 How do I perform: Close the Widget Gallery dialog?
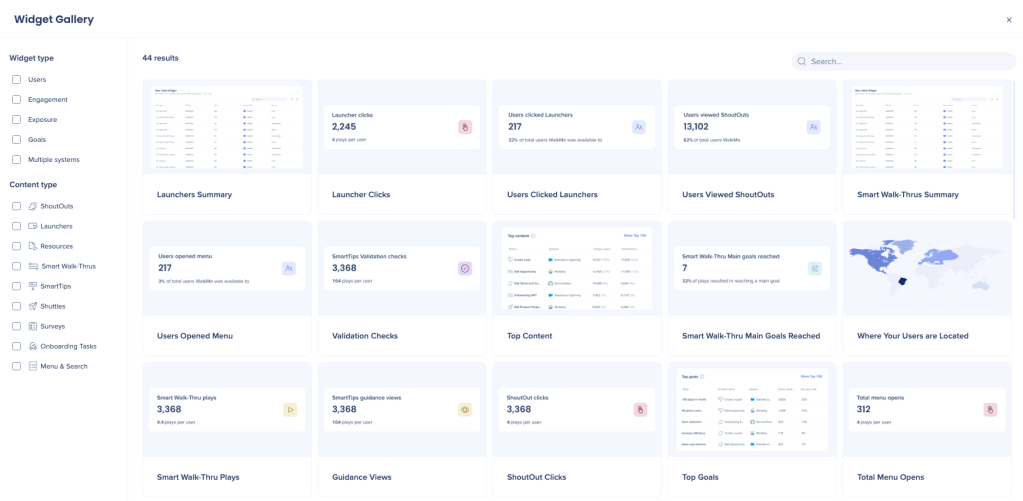coord(1008,19)
